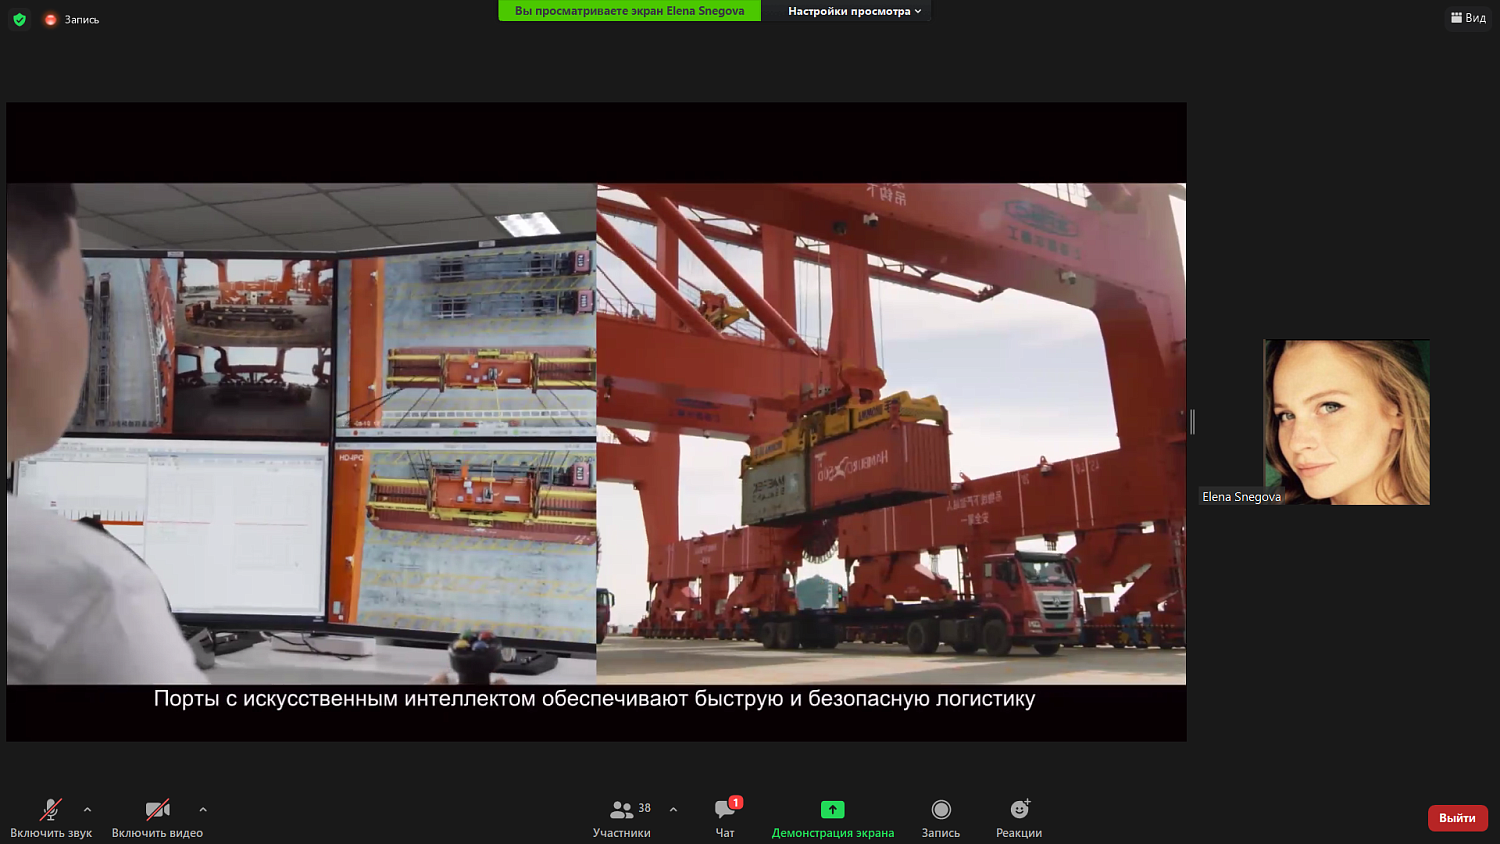1500x844 pixels.
Task: Click the Запись label at top left
Action: pos(82,19)
